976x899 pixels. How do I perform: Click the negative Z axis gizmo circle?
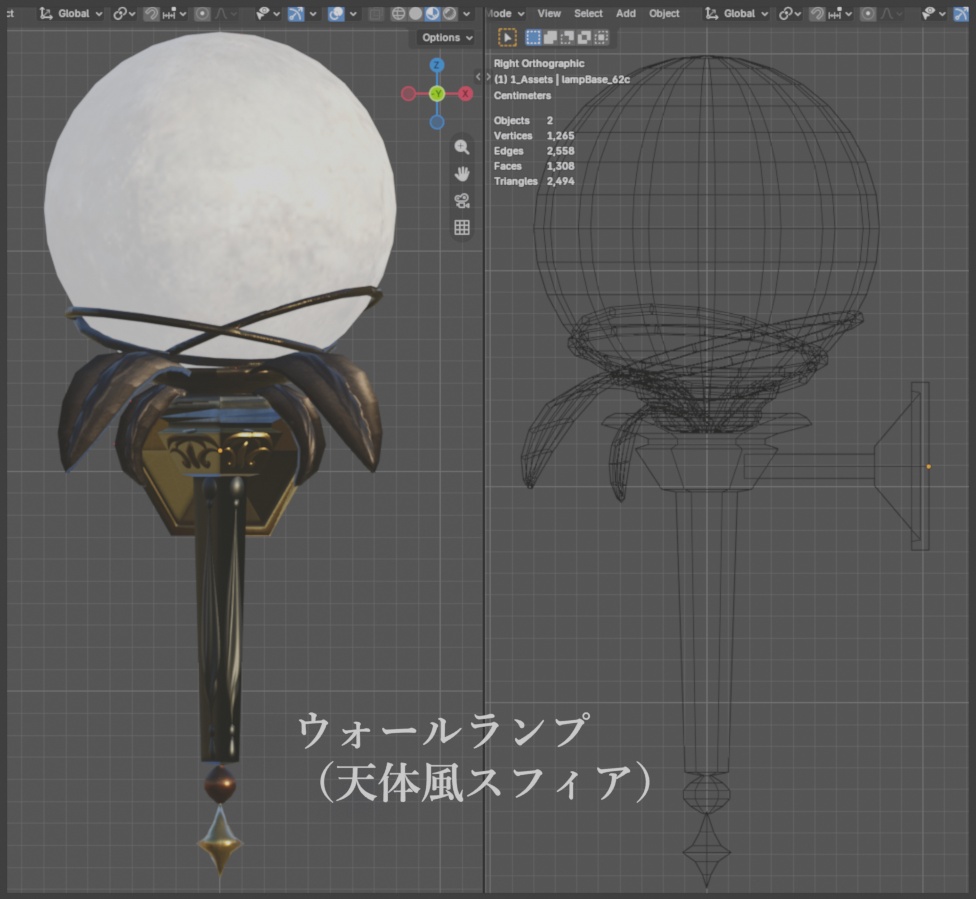437,123
